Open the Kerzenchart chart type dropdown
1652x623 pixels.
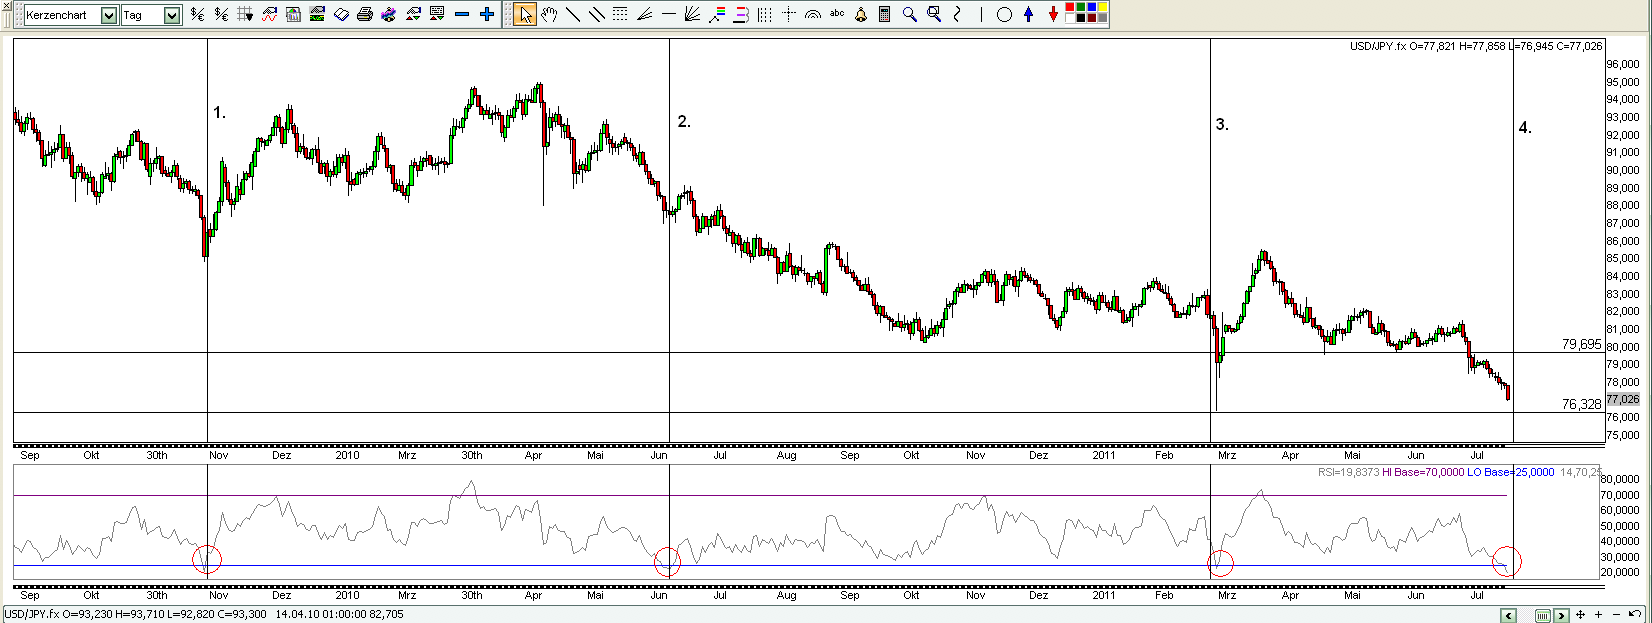pyautogui.click(x=109, y=15)
